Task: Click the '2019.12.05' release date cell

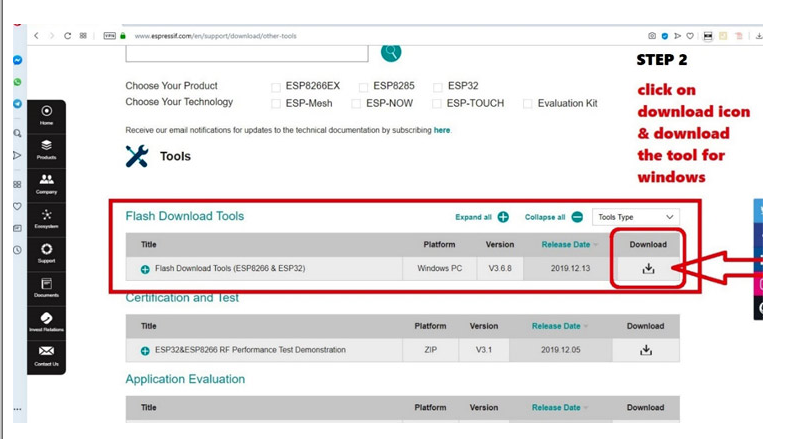Action: (x=561, y=350)
